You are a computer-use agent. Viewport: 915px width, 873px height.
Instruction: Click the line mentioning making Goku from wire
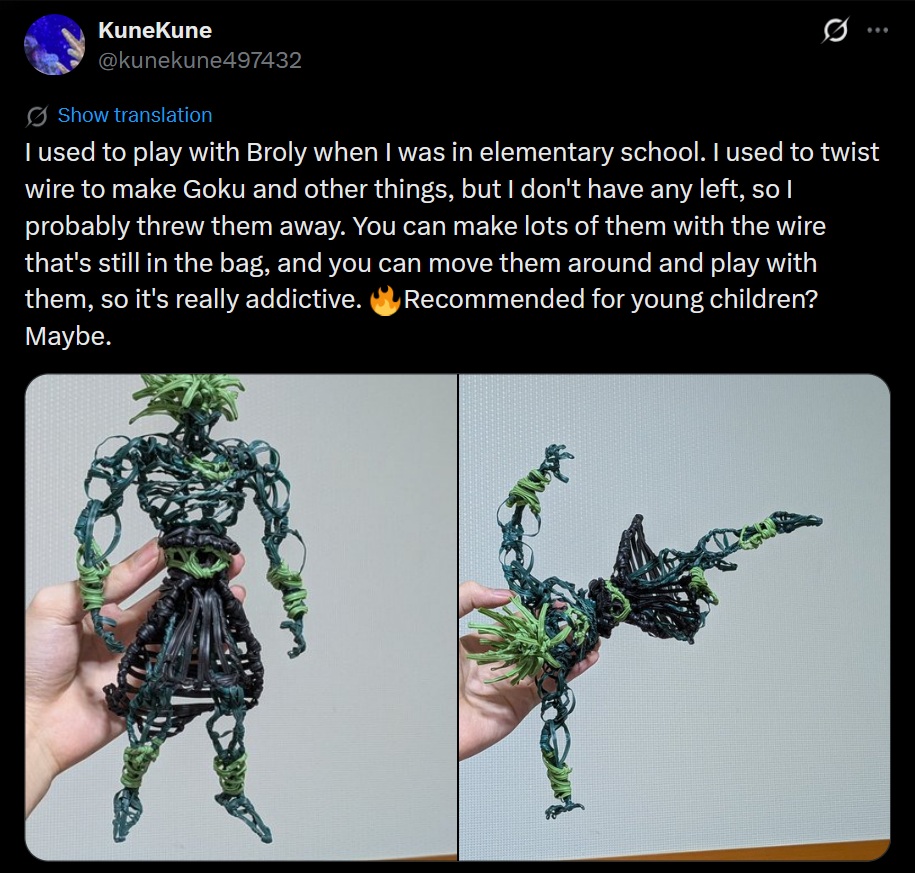click(x=408, y=189)
